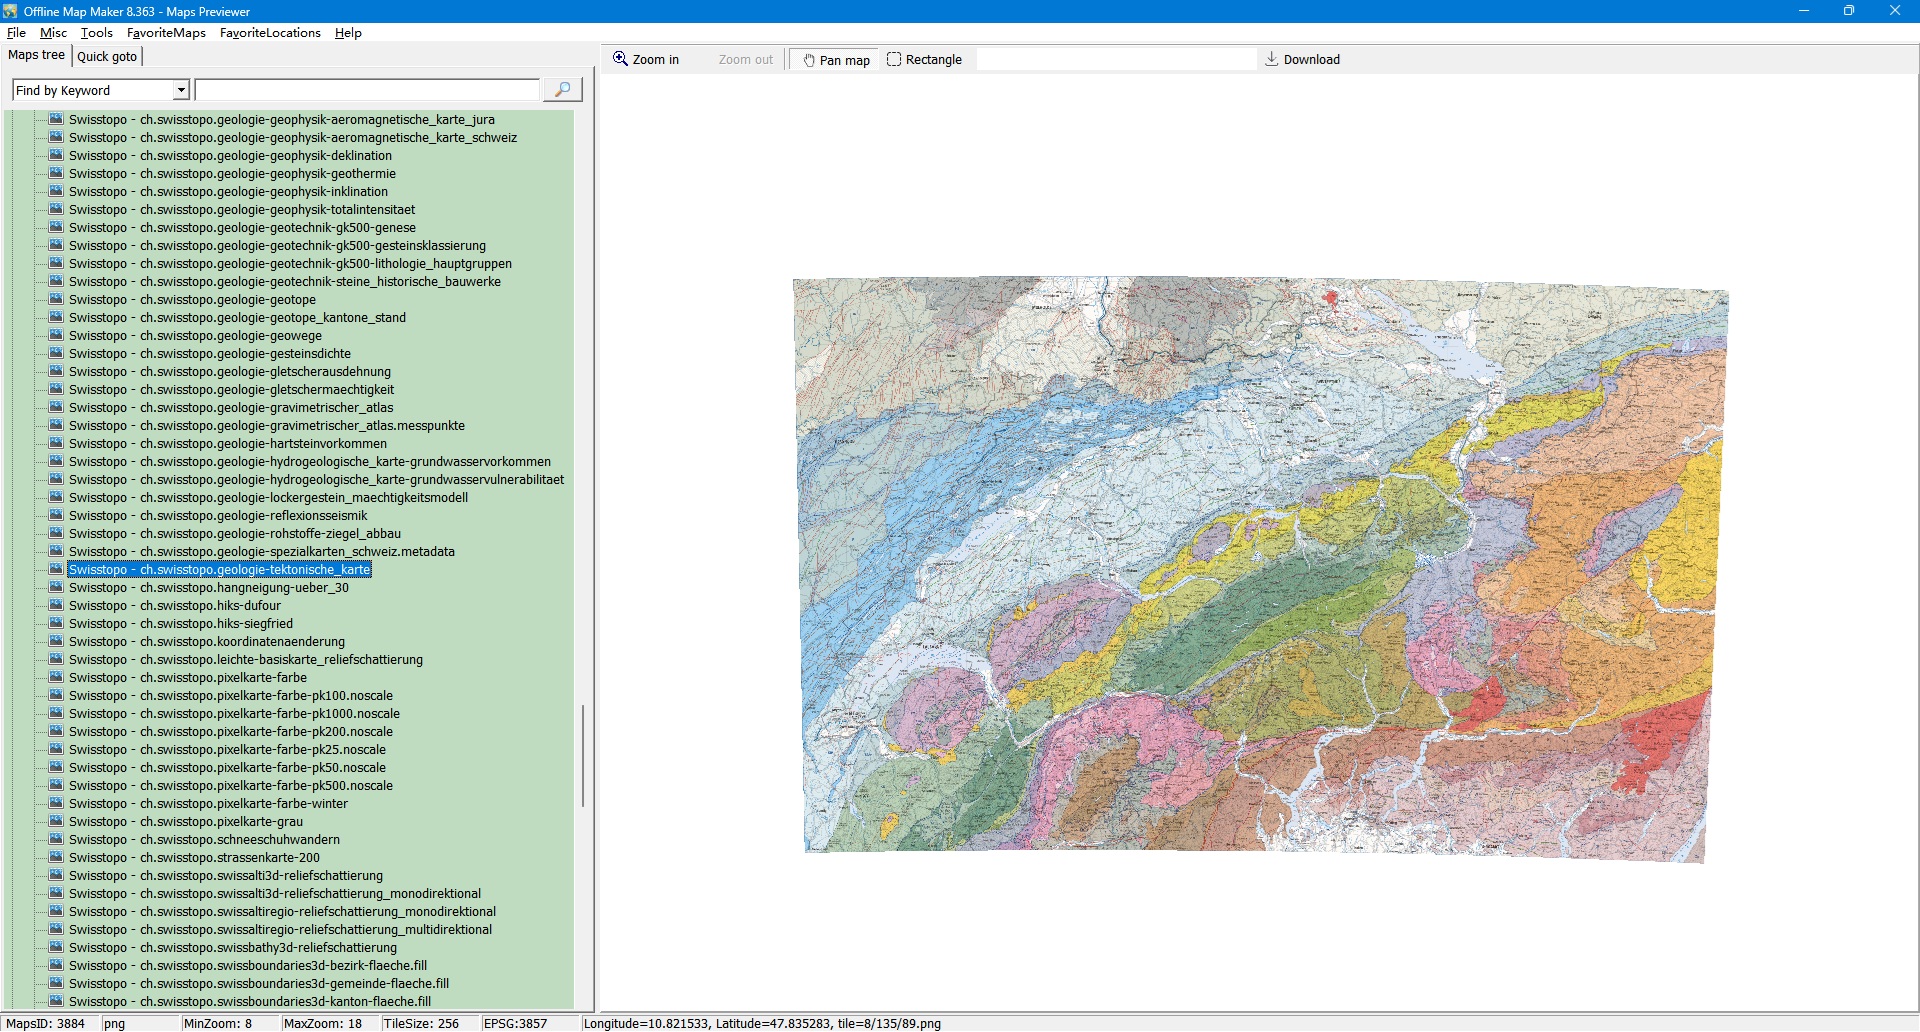Screen dimensions: 1920x1032
Task: Click map icon beside pixelkarte-grau entry
Action: coord(56,821)
